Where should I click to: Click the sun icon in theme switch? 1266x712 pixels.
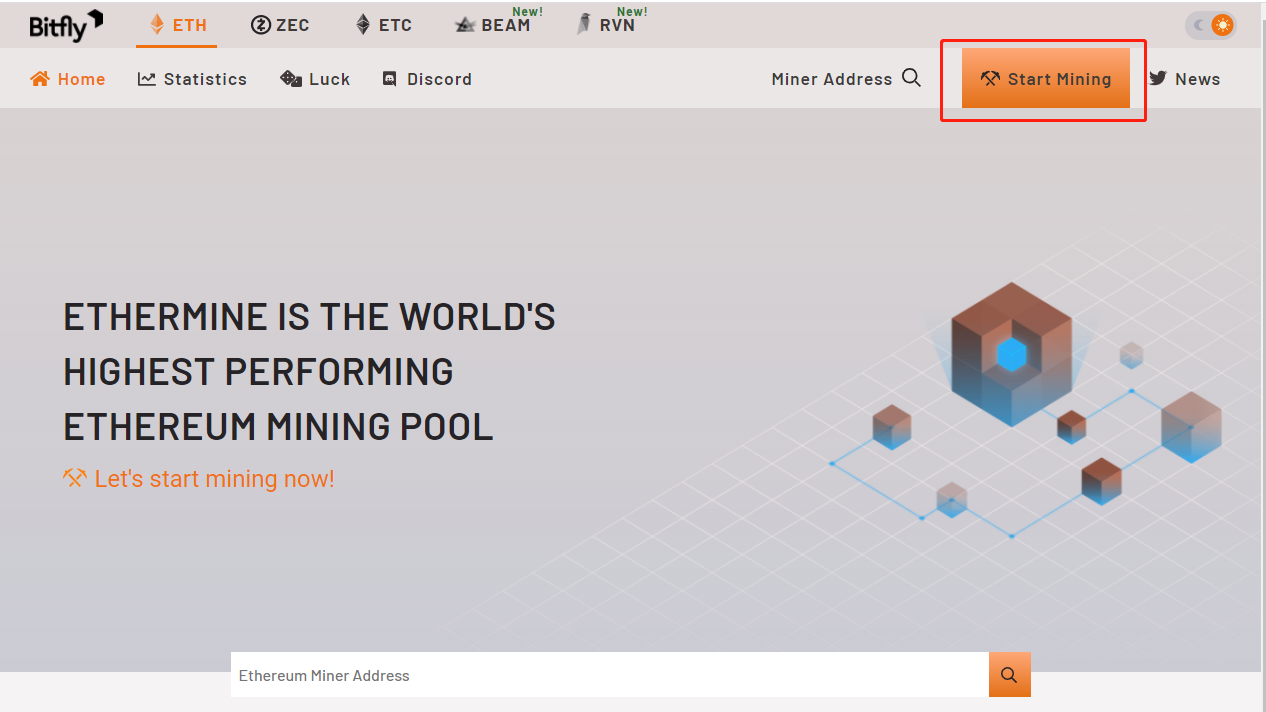pyautogui.click(x=1222, y=25)
